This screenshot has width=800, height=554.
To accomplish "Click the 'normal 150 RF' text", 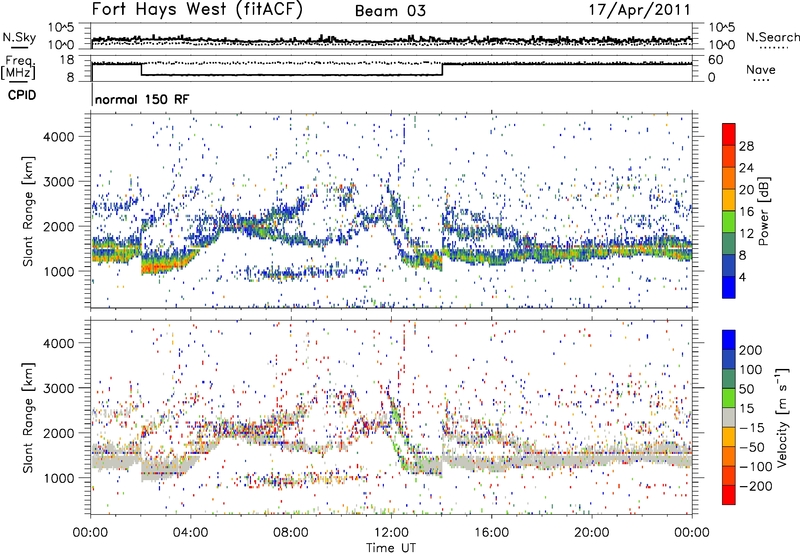I will 142,99.
